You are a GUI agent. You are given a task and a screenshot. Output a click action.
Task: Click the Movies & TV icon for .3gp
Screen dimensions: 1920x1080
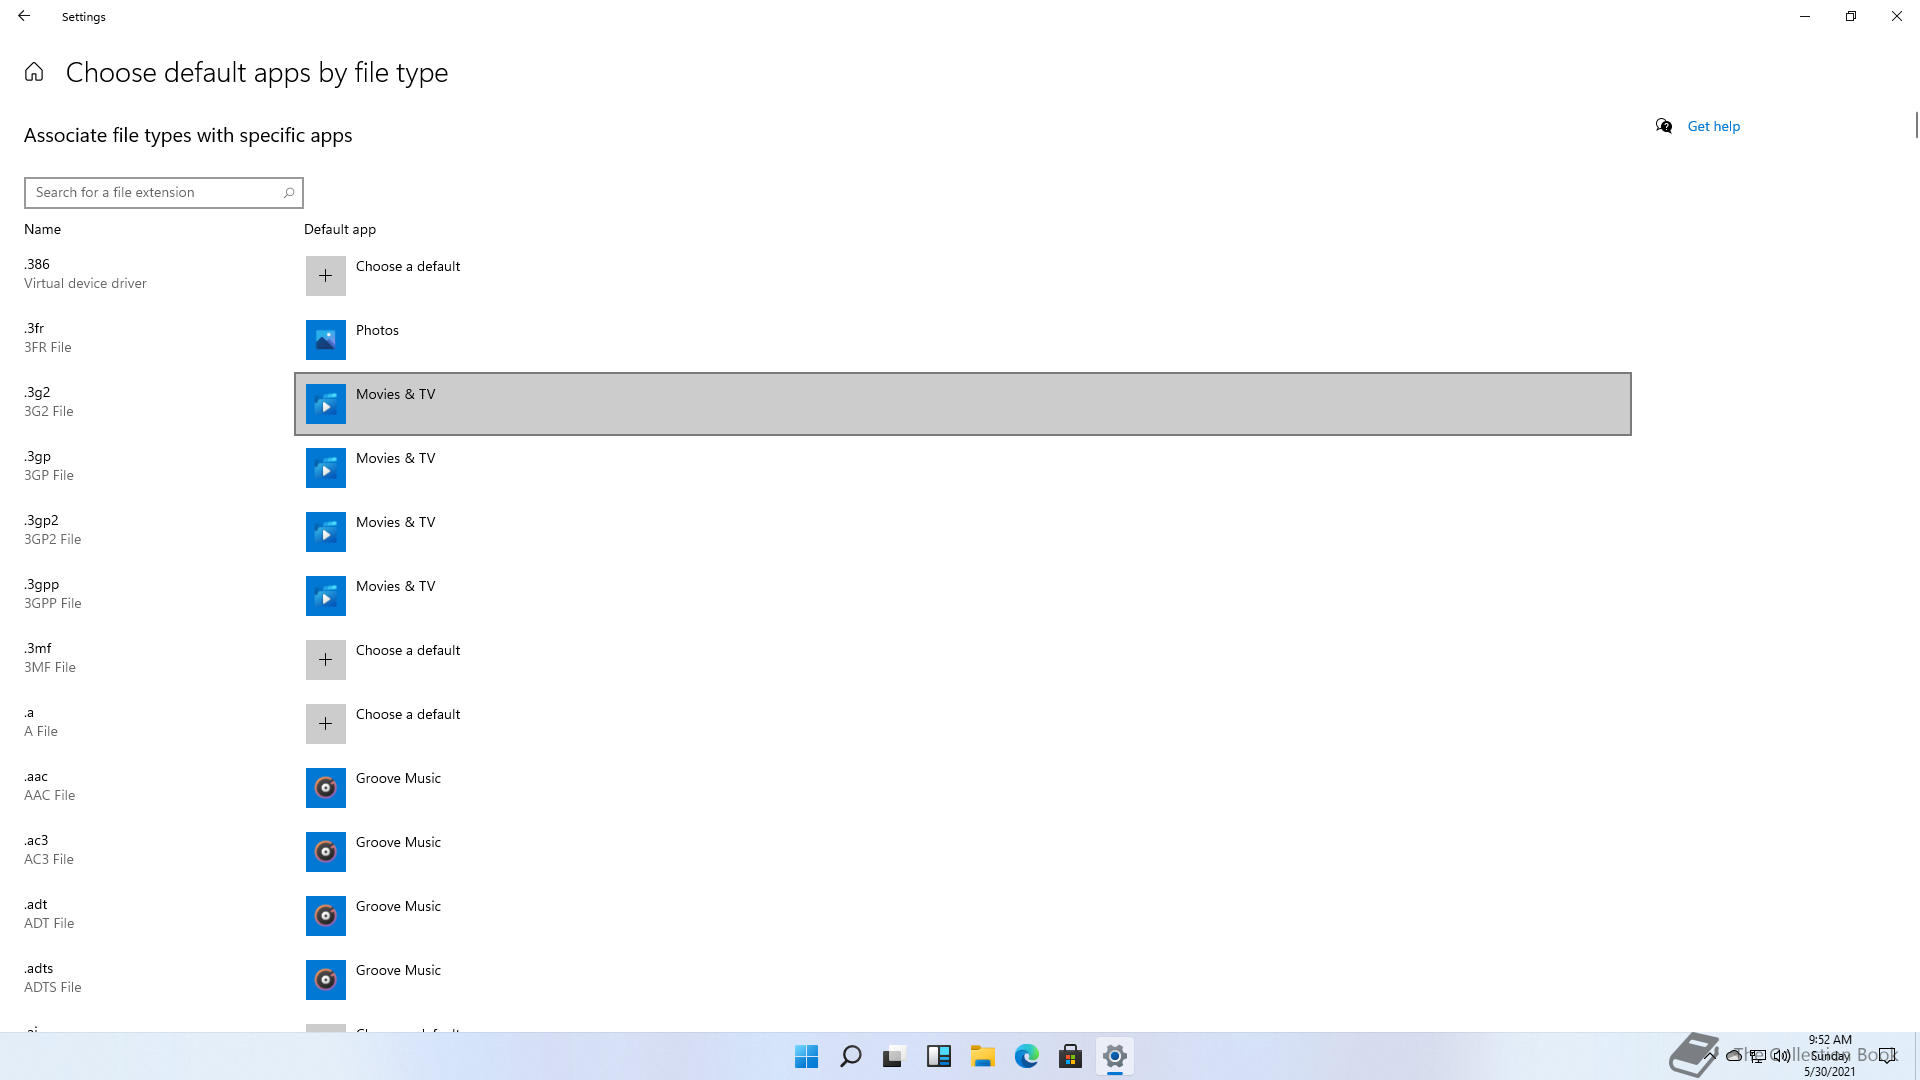pyautogui.click(x=325, y=468)
